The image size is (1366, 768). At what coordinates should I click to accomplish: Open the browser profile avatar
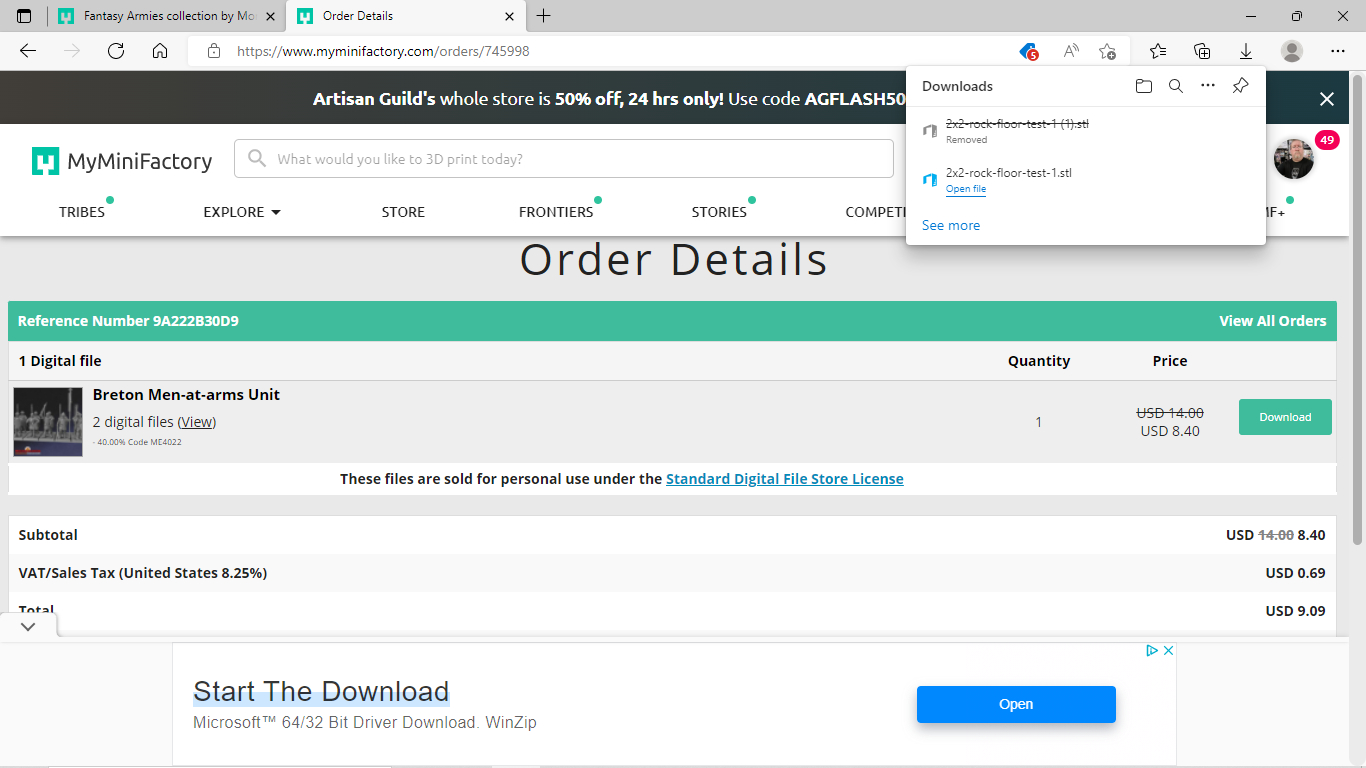pos(1292,51)
